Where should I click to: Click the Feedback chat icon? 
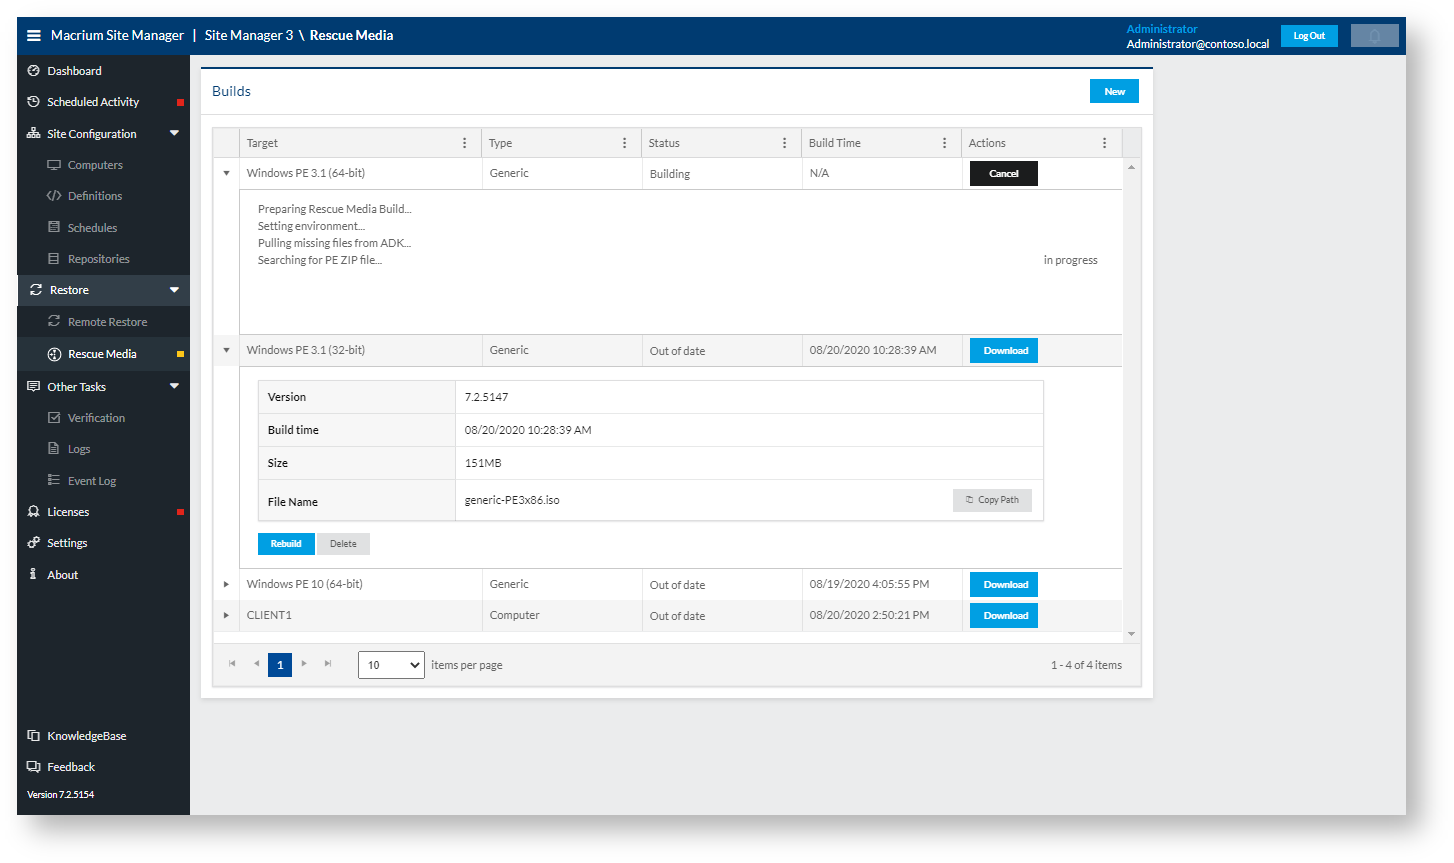(33, 767)
